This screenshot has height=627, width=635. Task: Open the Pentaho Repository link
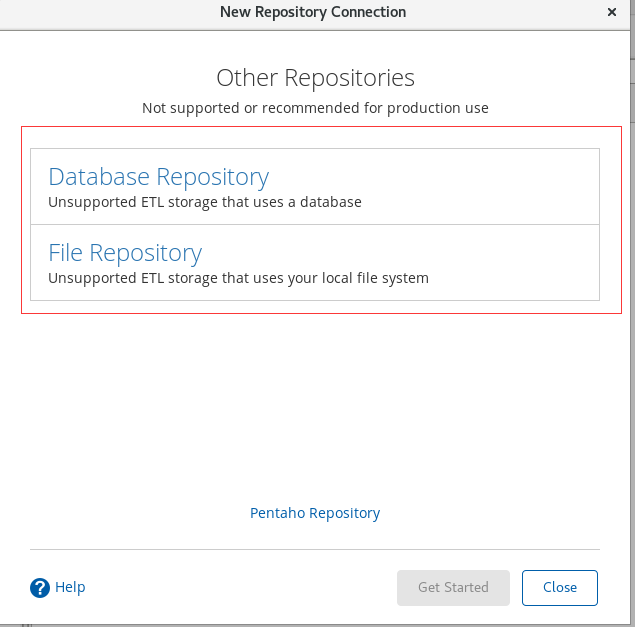tap(315, 513)
